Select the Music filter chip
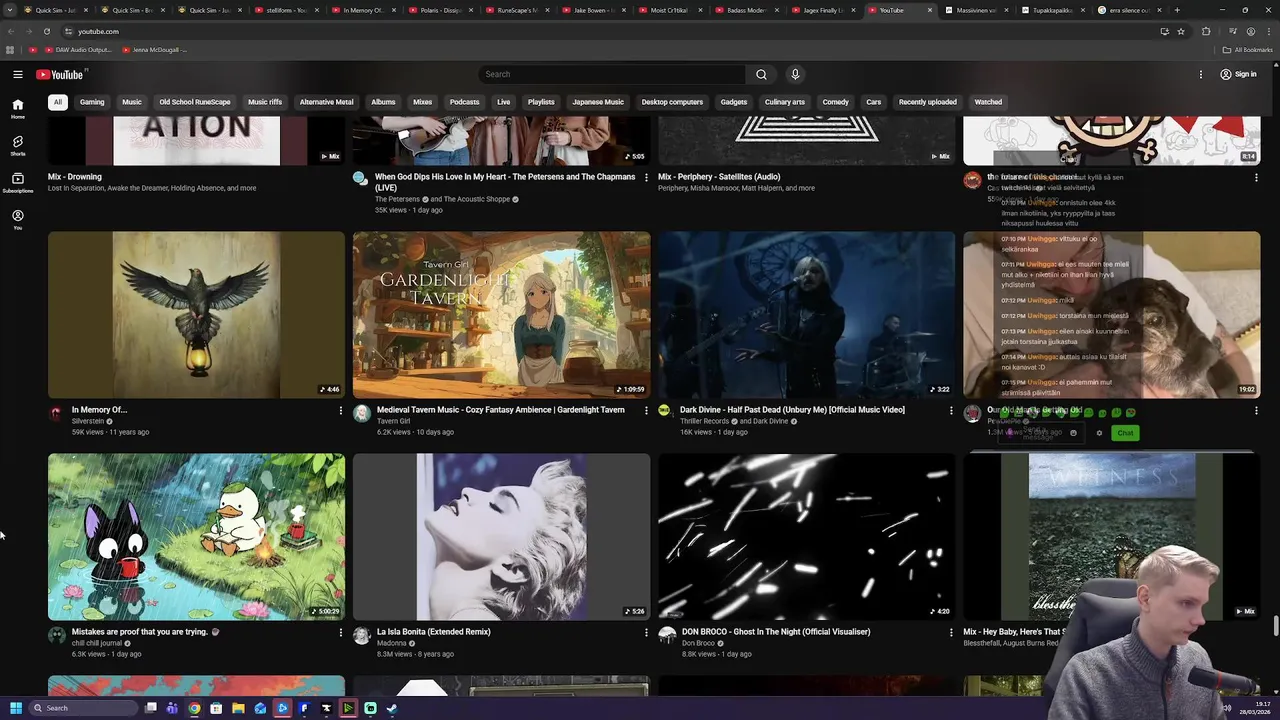The height and width of the screenshot is (720, 1280). click(132, 102)
